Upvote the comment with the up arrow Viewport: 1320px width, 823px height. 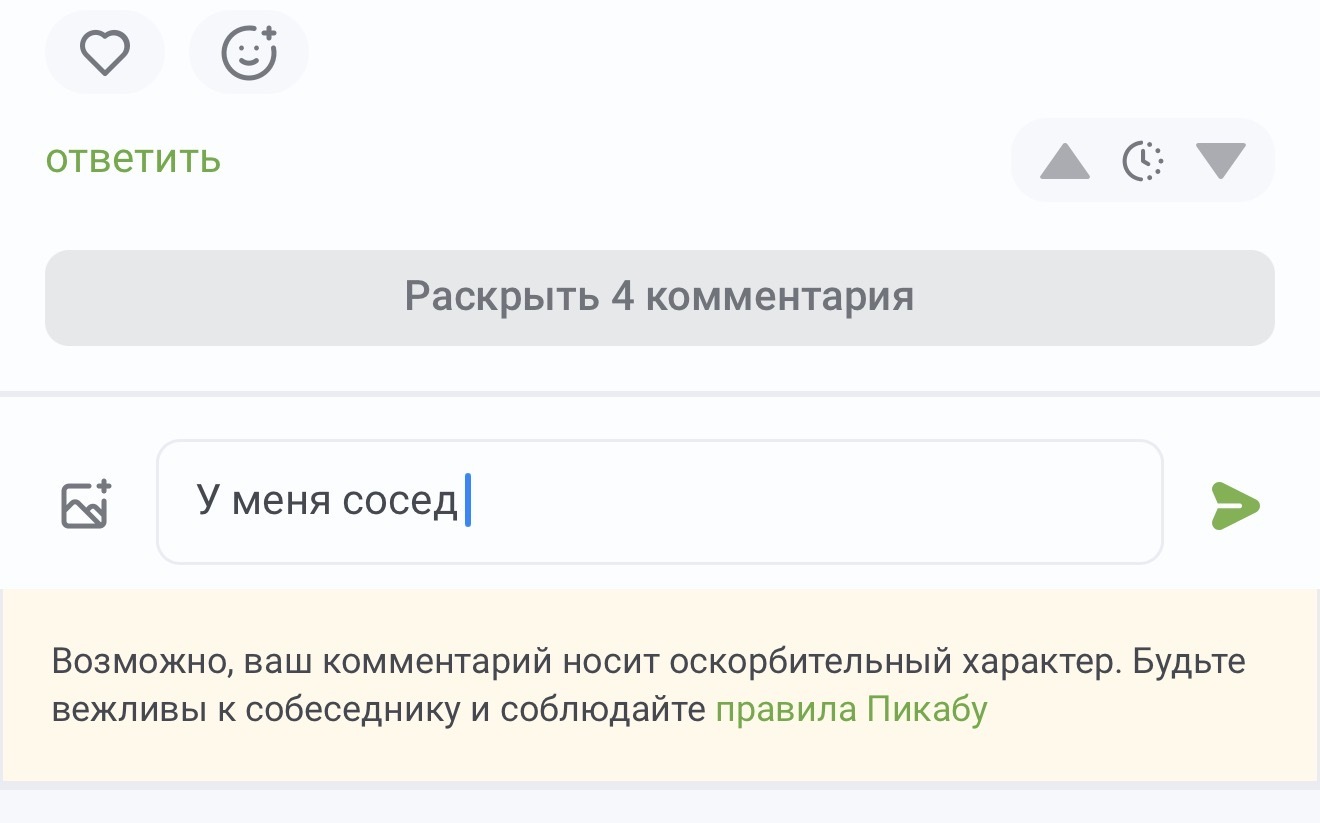tap(1064, 161)
